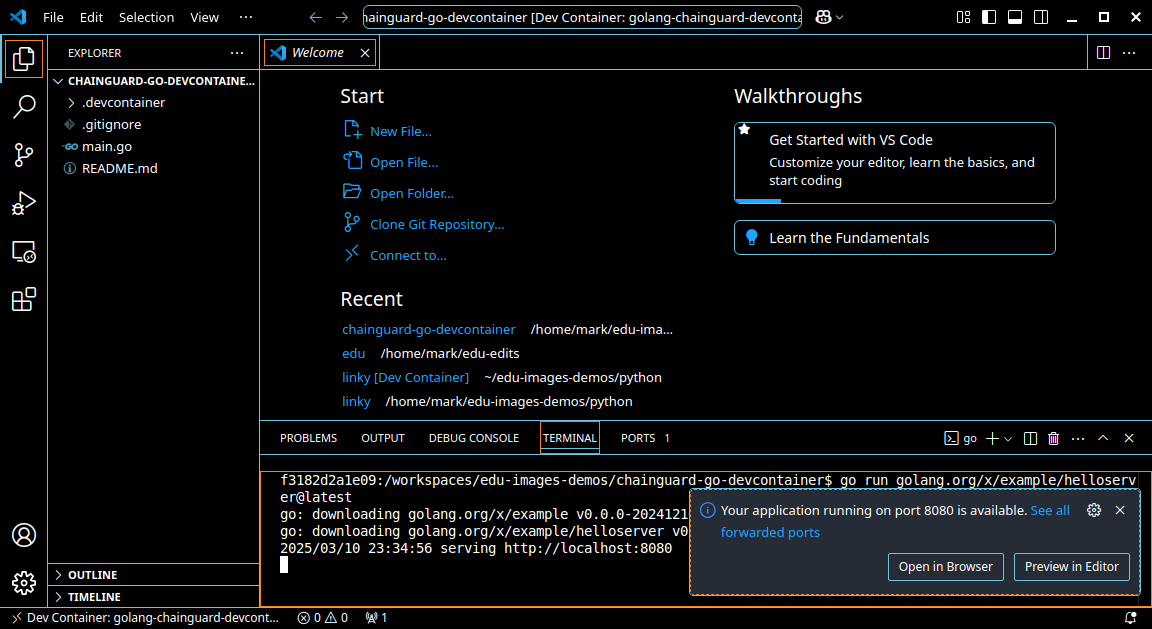Go forward with the right arrow
Viewport: 1152px width, 629px height.
pos(342,17)
